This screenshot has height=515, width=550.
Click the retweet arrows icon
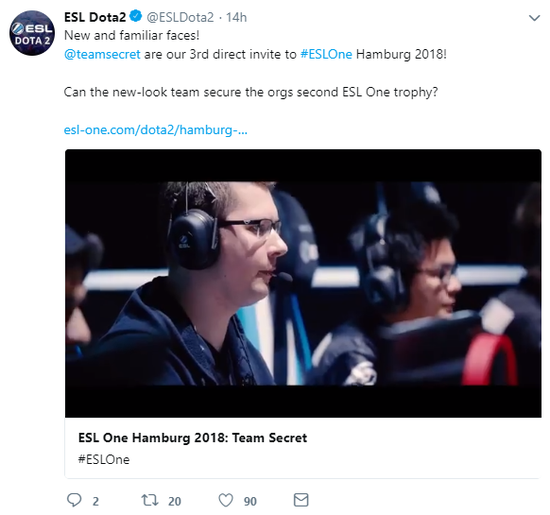(150, 500)
